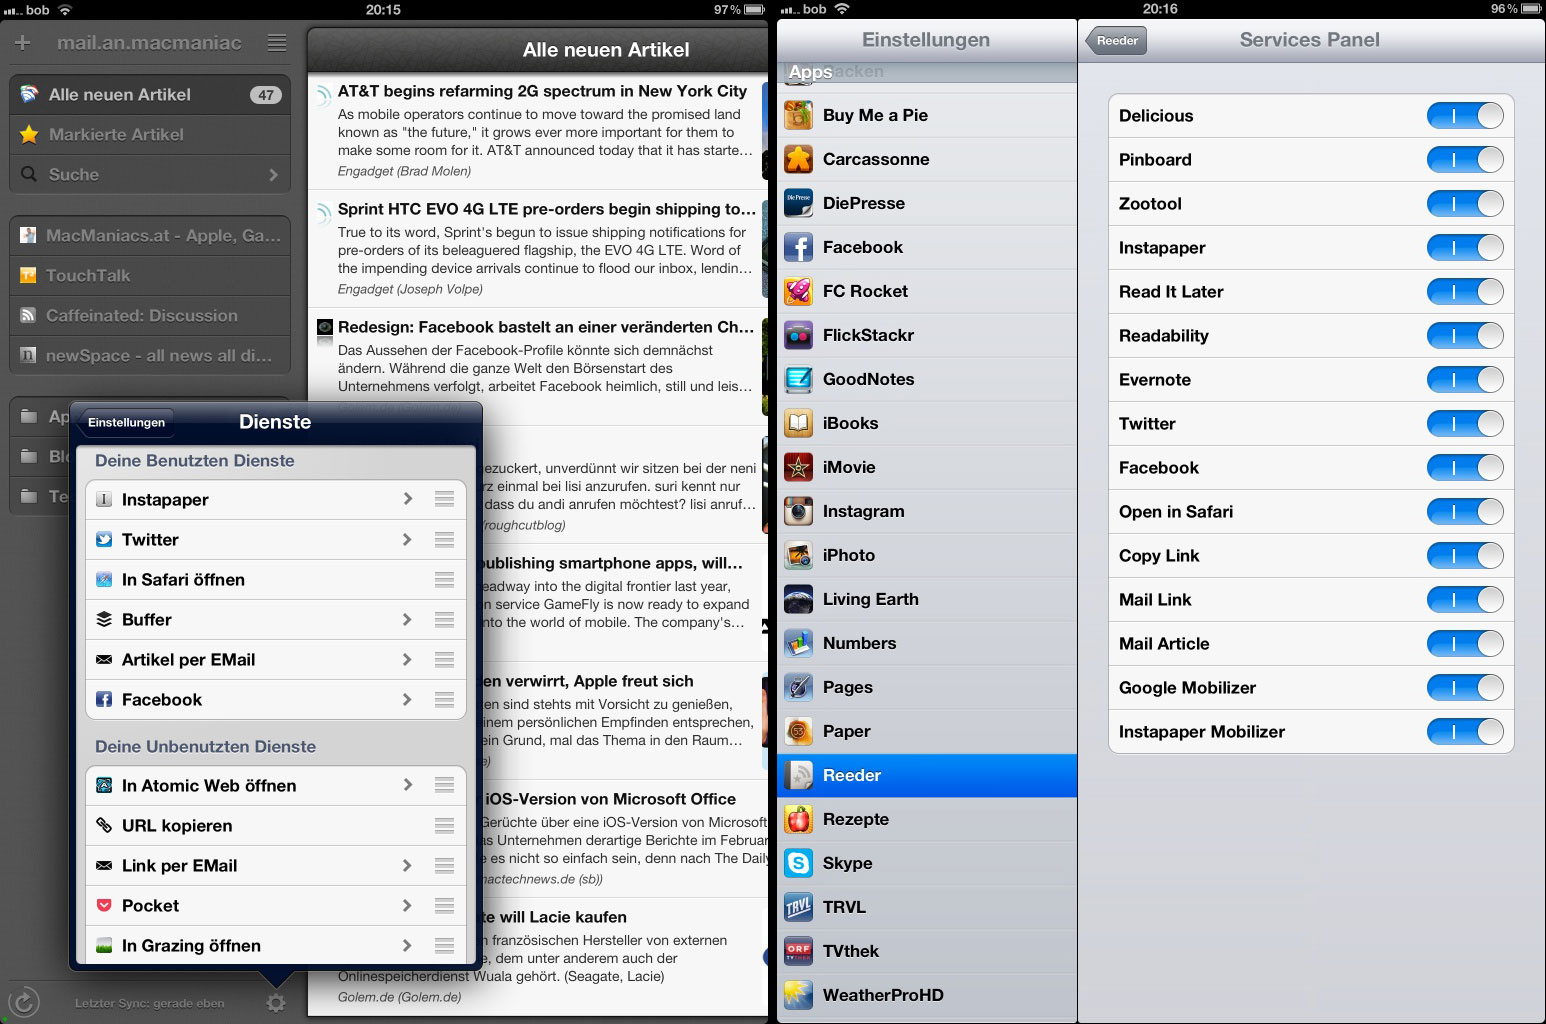Grab the reorder handle of In Safari öffnen
Image resolution: width=1546 pixels, height=1024 pixels.
click(445, 580)
